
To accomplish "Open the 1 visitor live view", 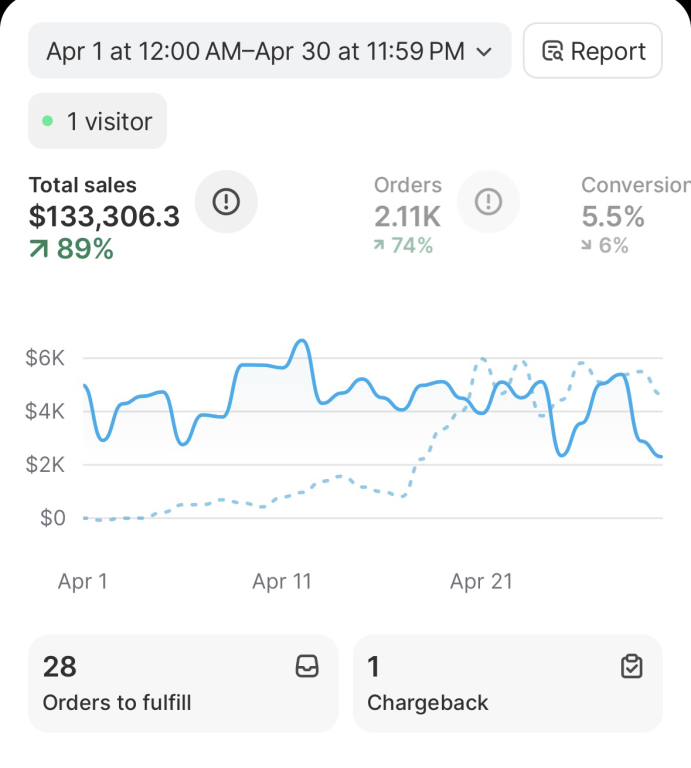I will (97, 121).
